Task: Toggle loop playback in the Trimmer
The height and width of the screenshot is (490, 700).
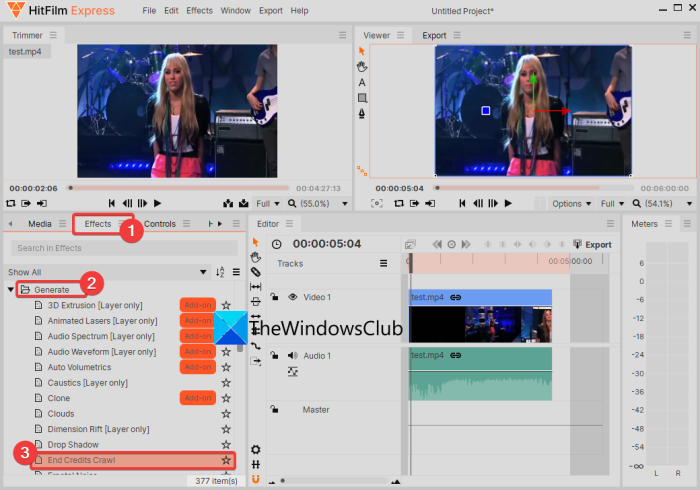Action: pos(12,203)
